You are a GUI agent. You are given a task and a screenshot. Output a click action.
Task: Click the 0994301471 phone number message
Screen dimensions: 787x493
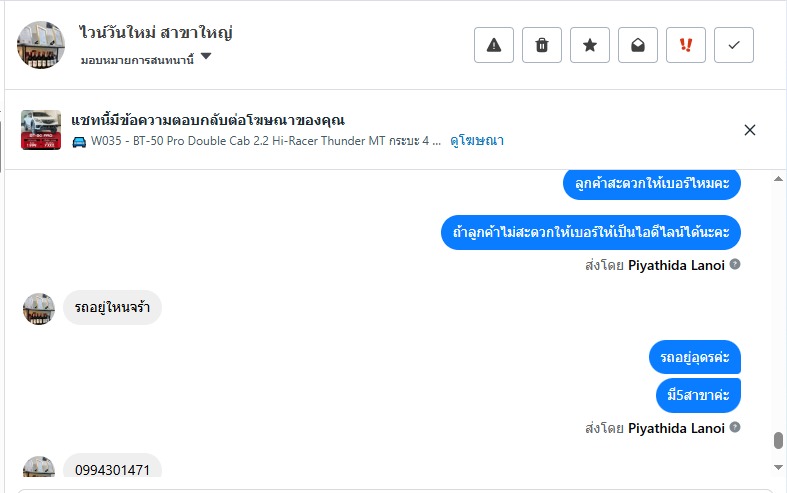(x=112, y=469)
